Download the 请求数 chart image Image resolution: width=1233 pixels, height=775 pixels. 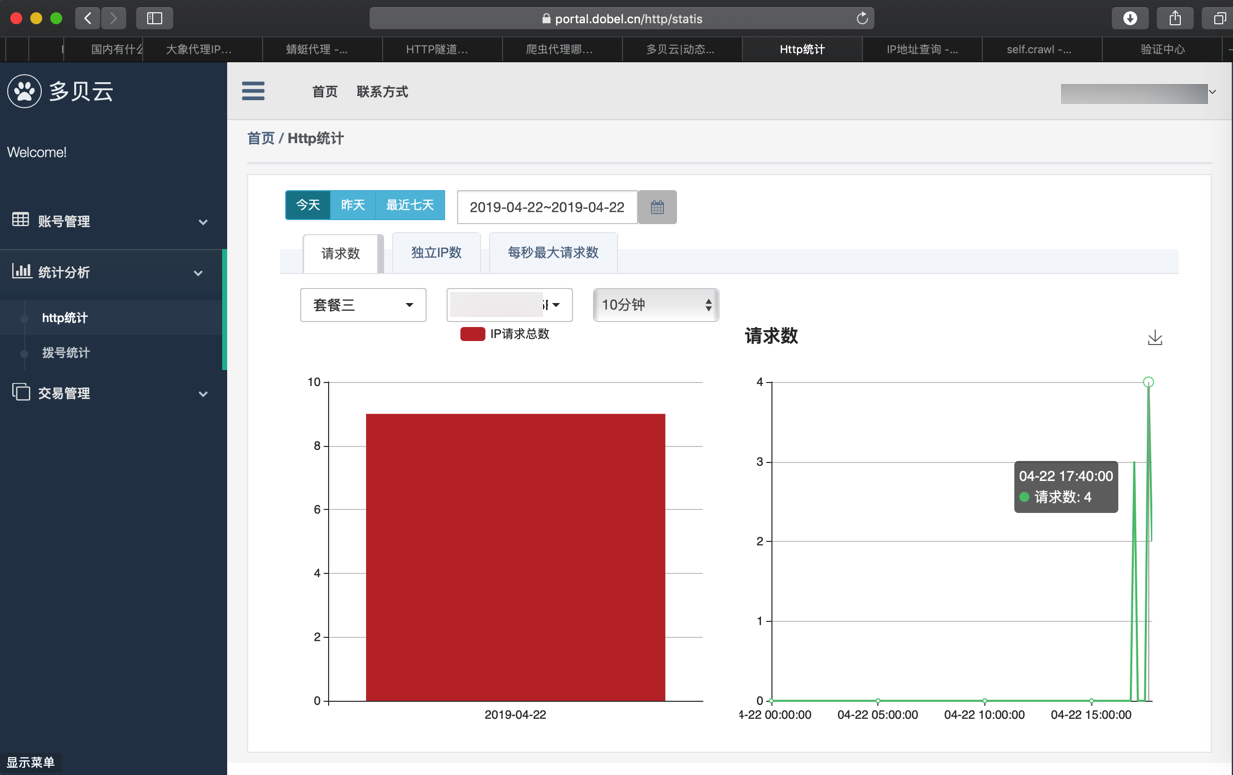coord(1155,338)
